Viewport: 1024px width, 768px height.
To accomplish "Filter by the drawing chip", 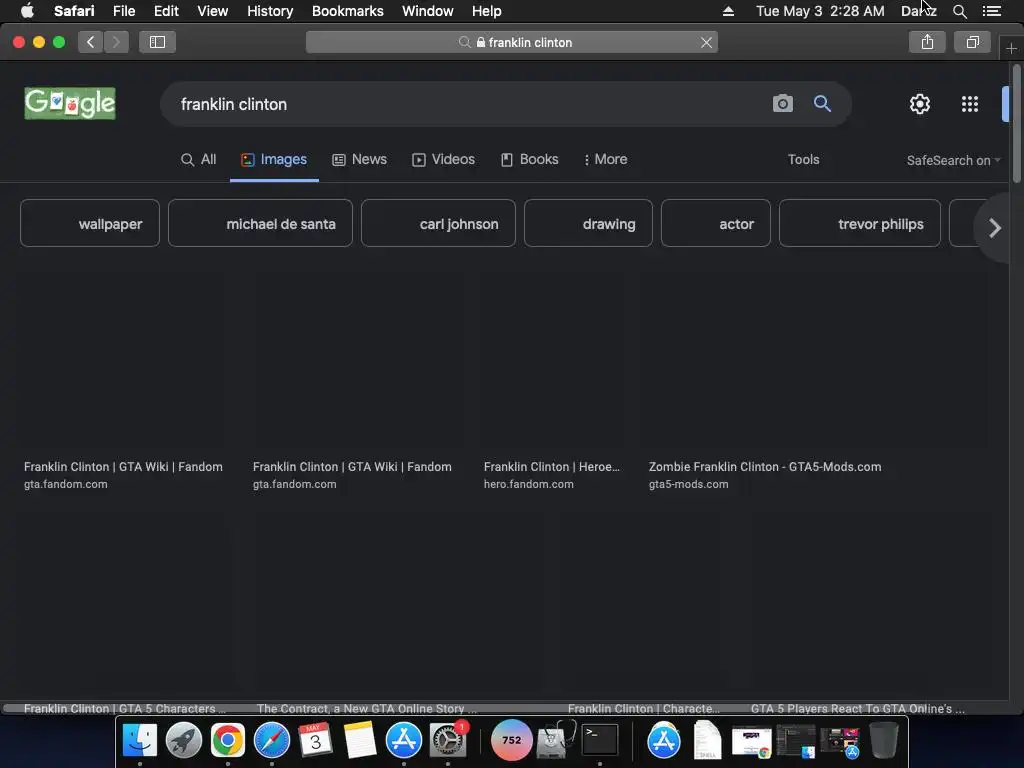I will click(x=588, y=223).
